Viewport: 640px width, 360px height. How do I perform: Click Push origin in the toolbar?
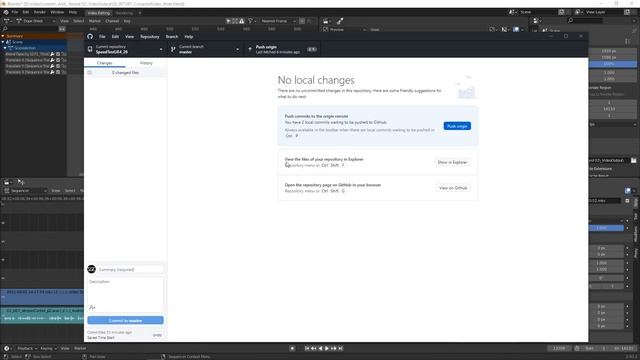282,49
